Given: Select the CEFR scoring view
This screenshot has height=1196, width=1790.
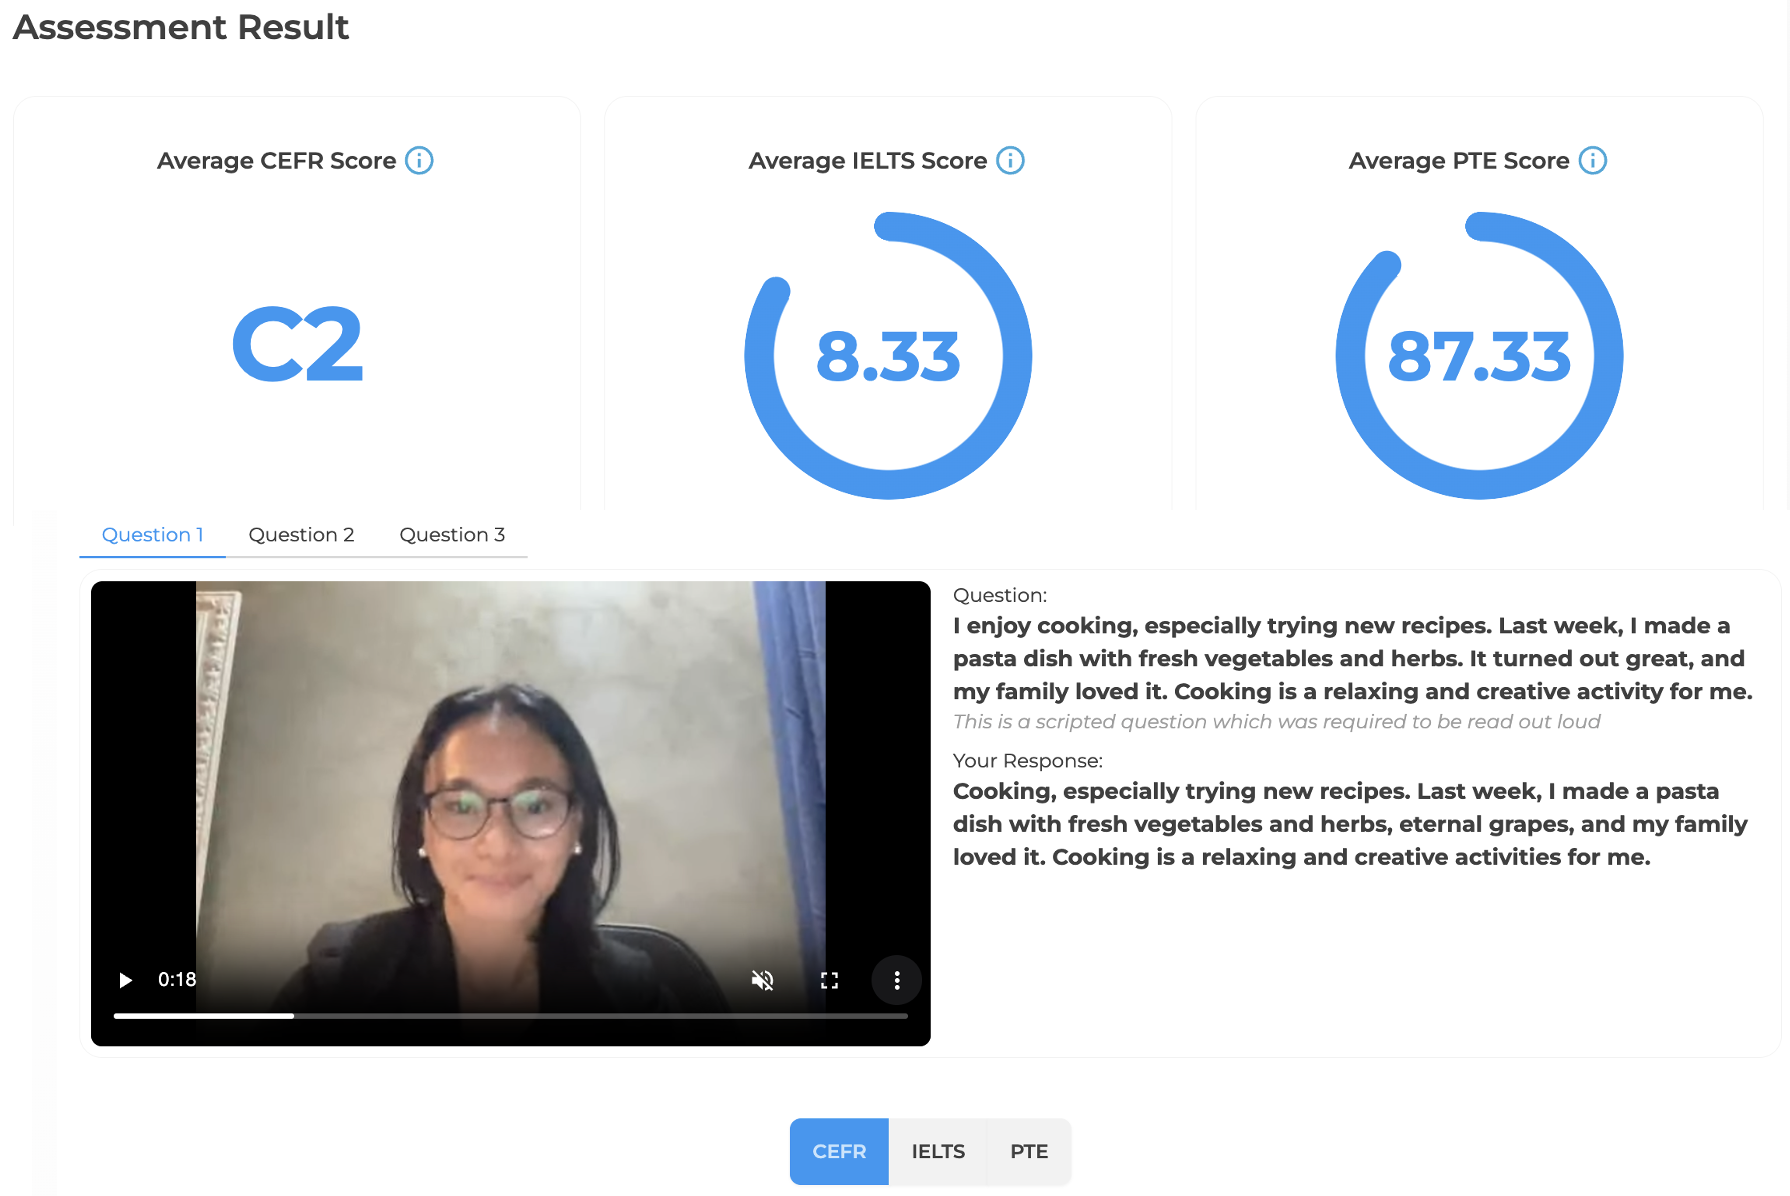Looking at the screenshot, I should point(839,1151).
